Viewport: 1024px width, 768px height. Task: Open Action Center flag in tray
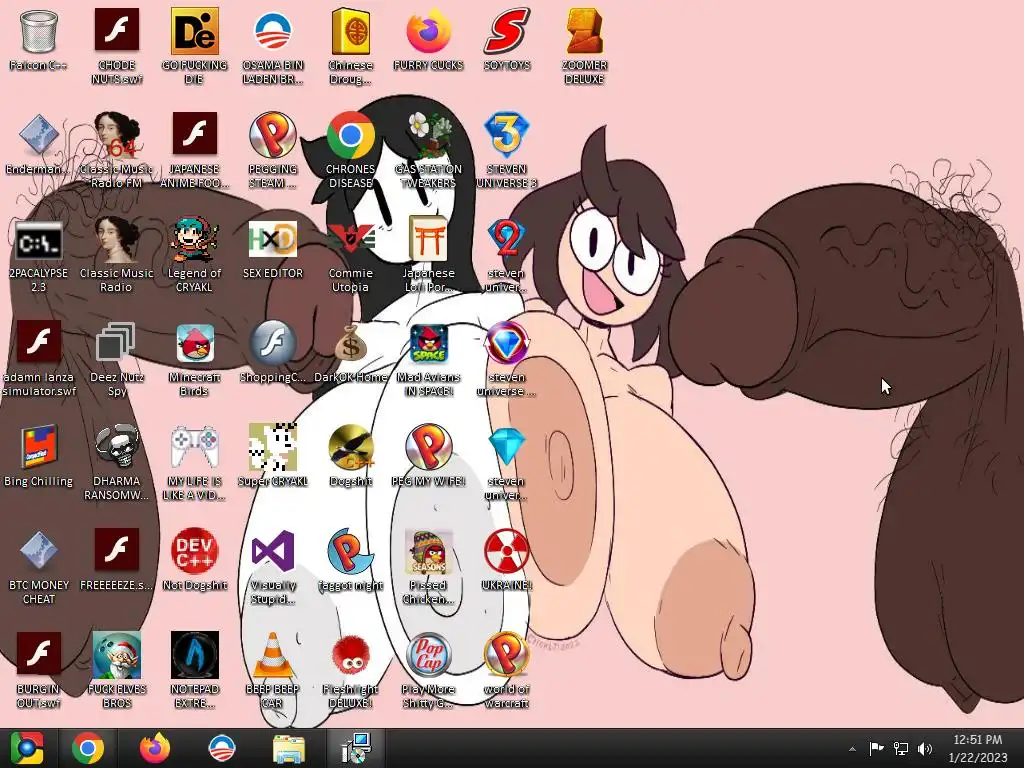tap(876, 748)
